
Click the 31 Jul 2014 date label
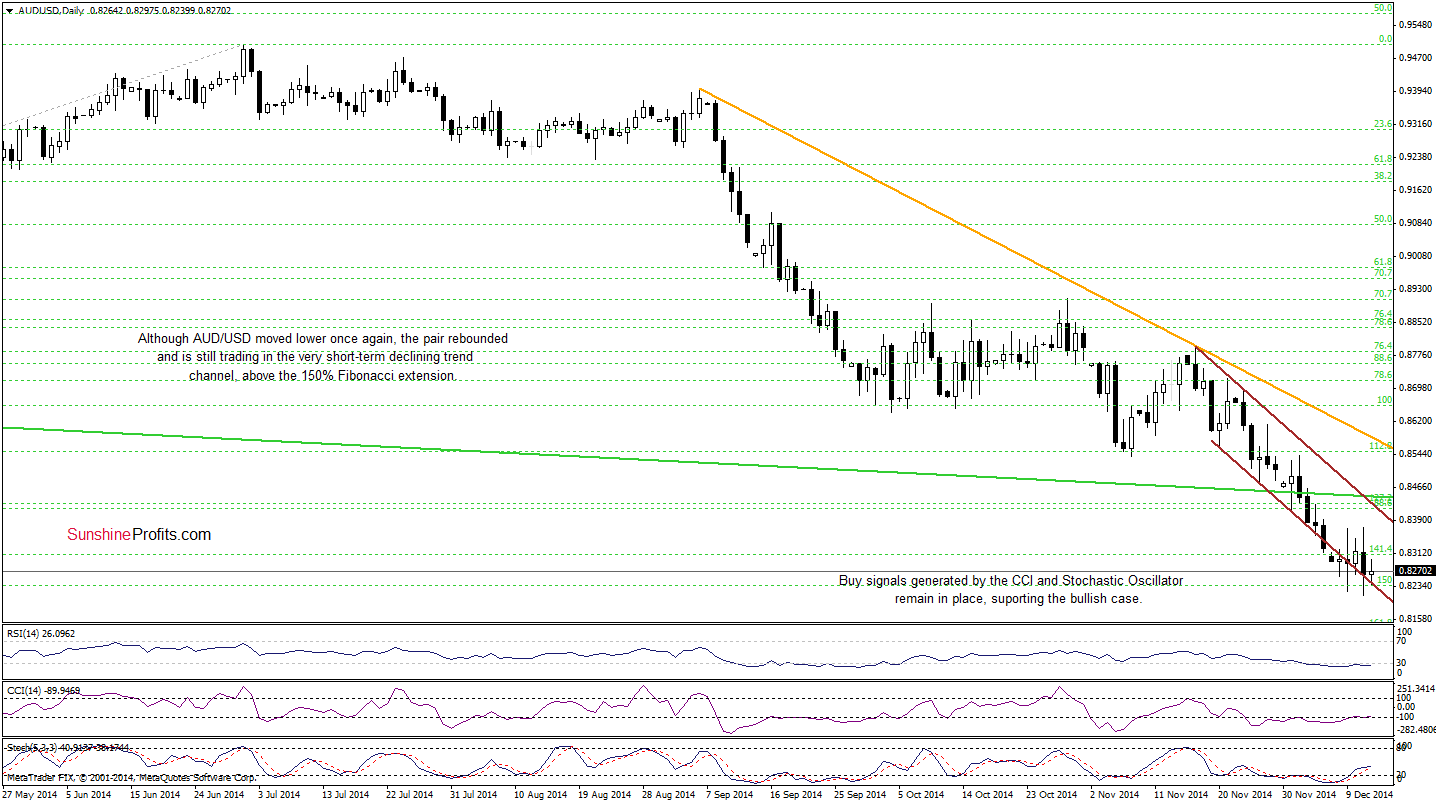coord(473,795)
